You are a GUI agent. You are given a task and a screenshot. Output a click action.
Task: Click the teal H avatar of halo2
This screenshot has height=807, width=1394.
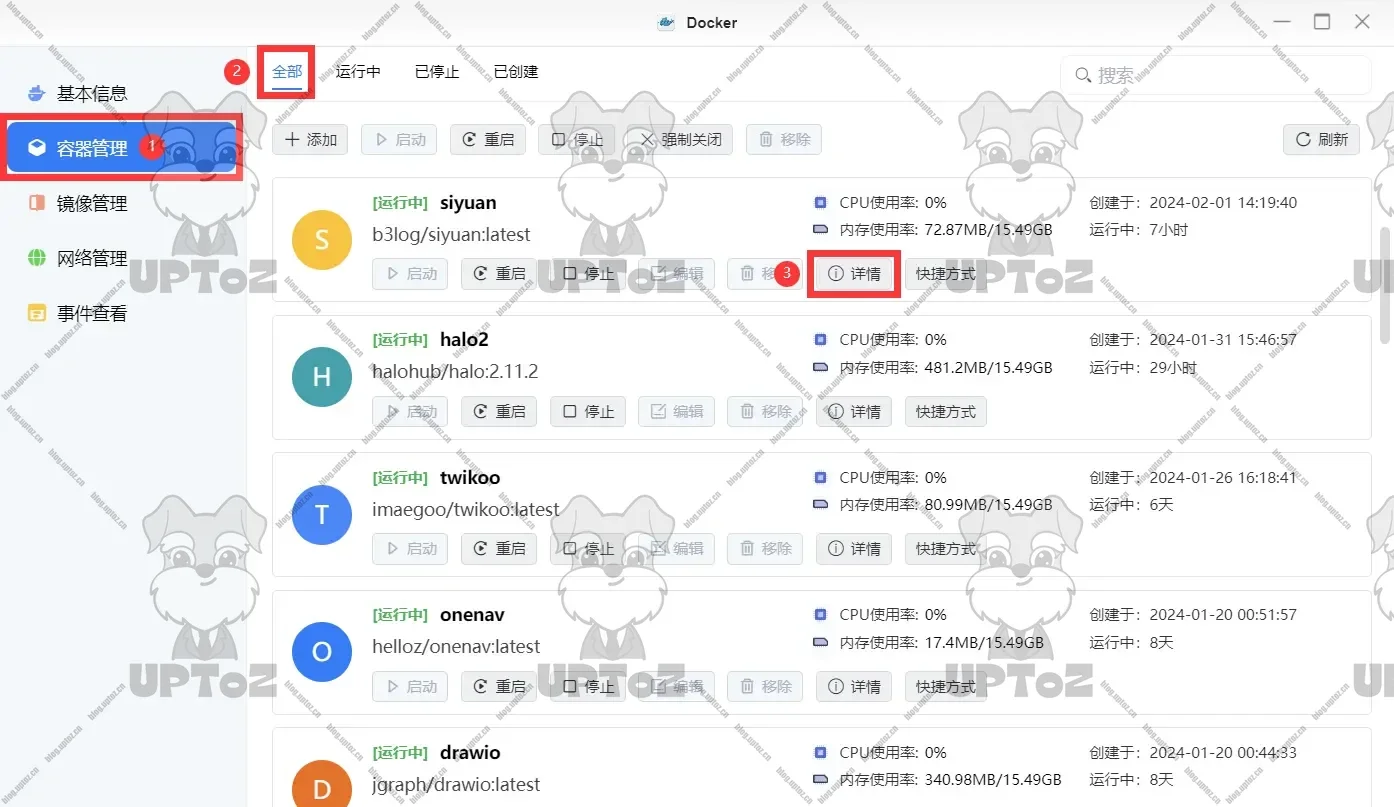click(322, 377)
